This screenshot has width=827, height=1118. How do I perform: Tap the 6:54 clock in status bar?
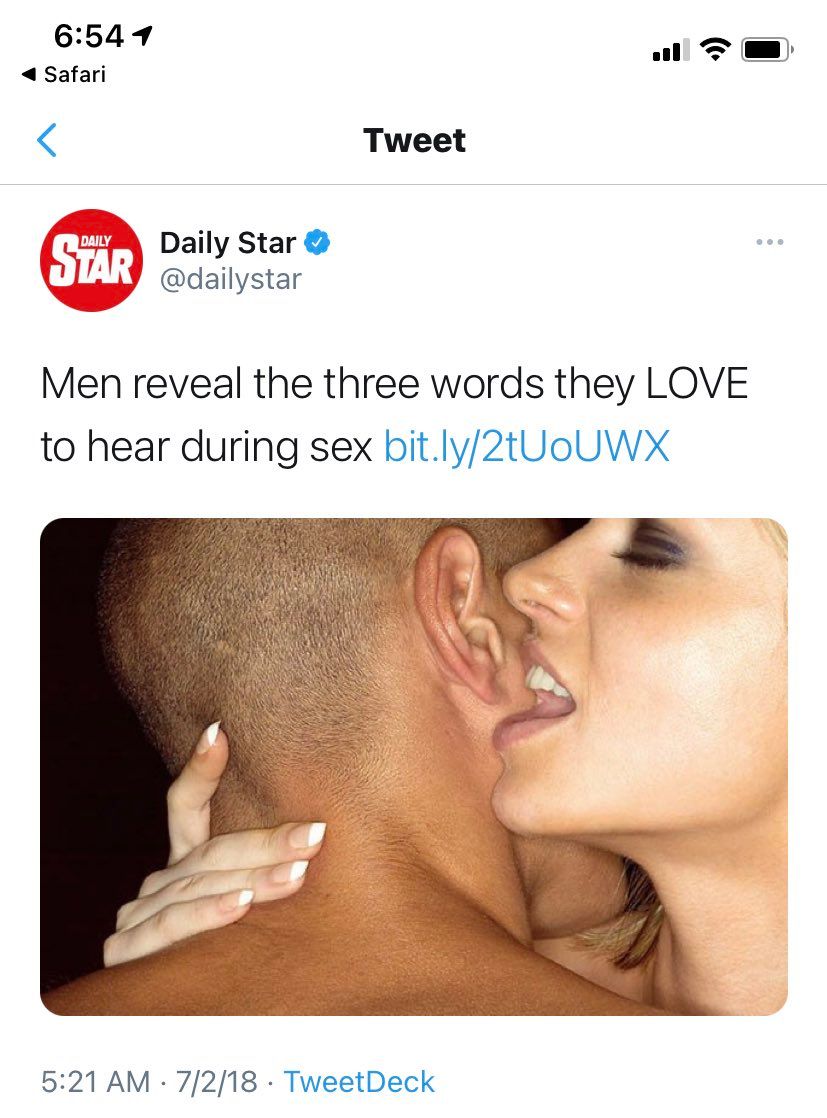coord(89,36)
